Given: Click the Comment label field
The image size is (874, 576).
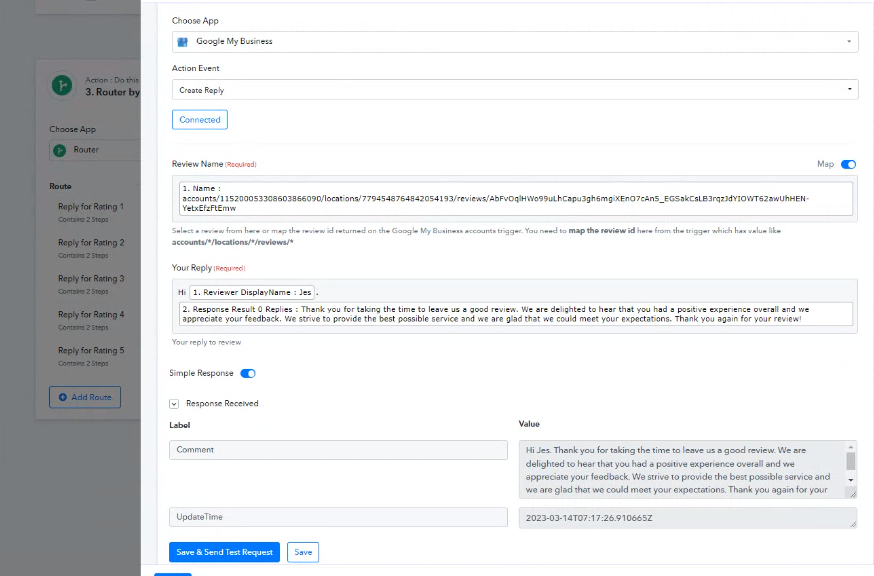Looking at the screenshot, I should pyautogui.click(x=338, y=450).
